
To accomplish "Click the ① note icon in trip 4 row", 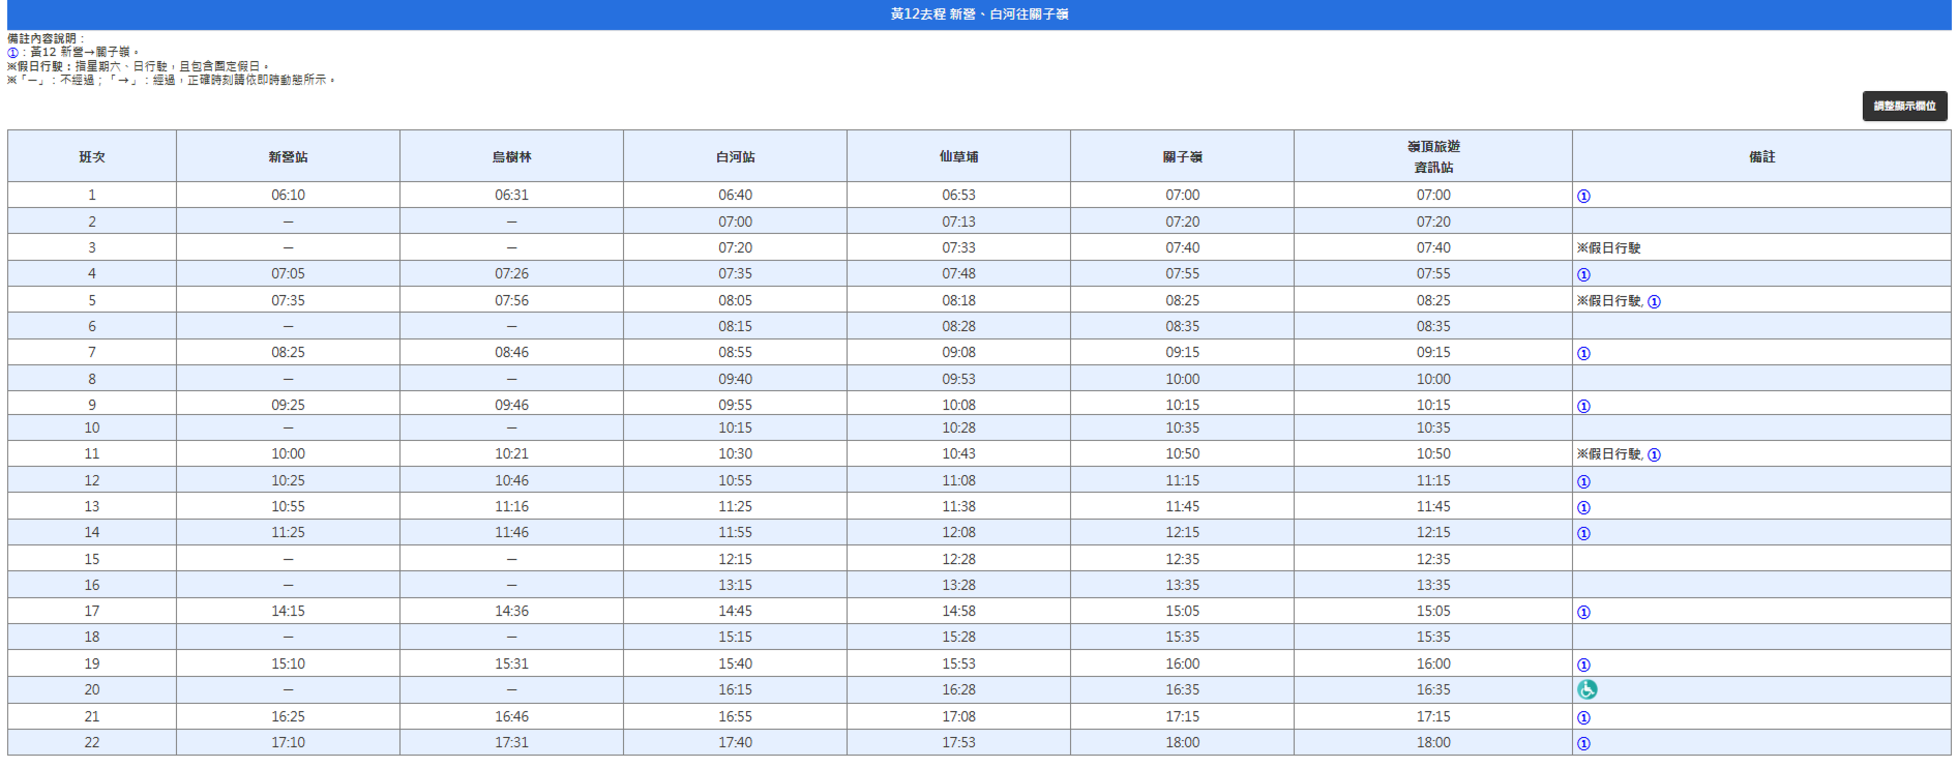I will point(1583,275).
